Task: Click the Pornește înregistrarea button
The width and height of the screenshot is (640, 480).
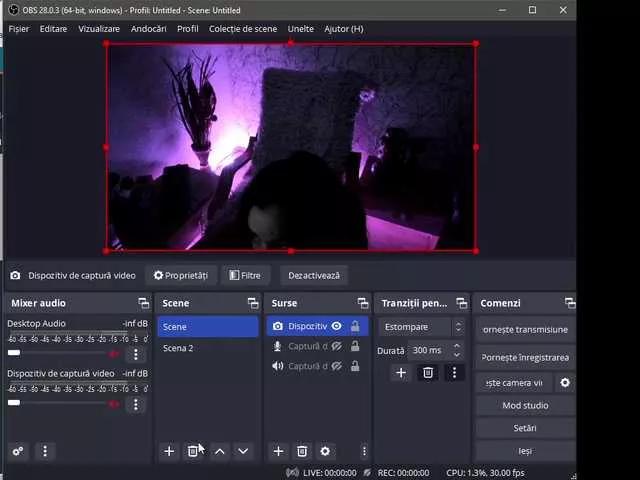Action: [x=525, y=357]
